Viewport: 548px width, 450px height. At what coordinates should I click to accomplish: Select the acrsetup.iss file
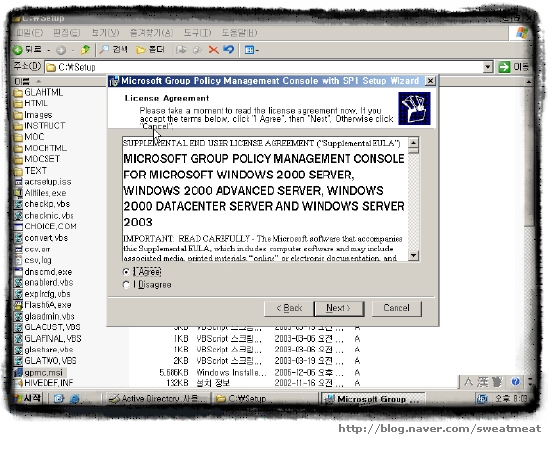pos(43,182)
